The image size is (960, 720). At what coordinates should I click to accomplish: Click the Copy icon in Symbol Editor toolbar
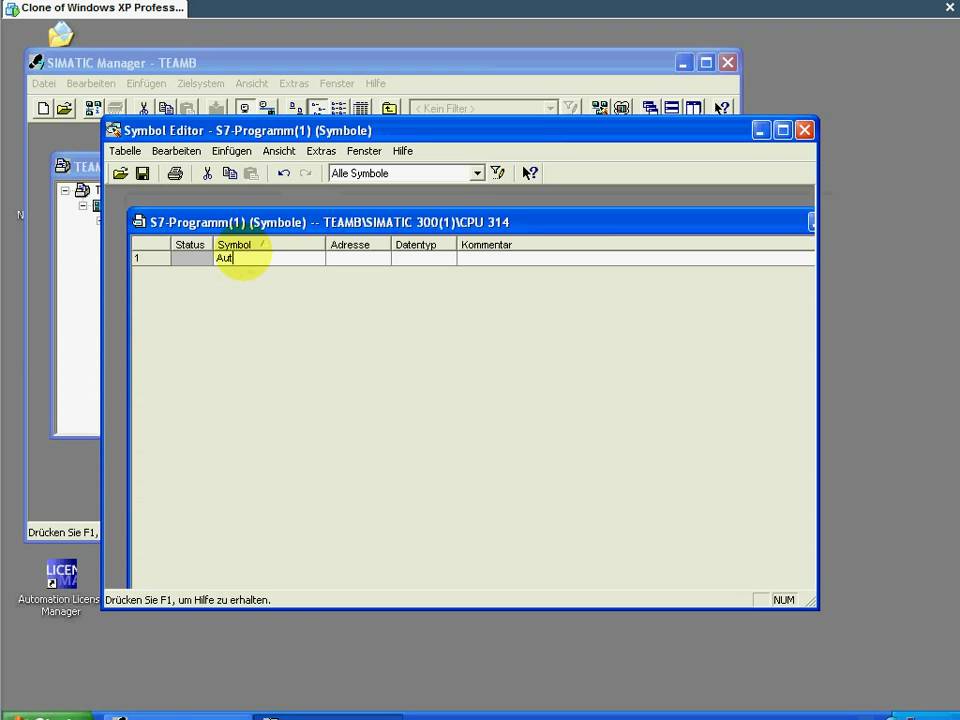[x=230, y=173]
